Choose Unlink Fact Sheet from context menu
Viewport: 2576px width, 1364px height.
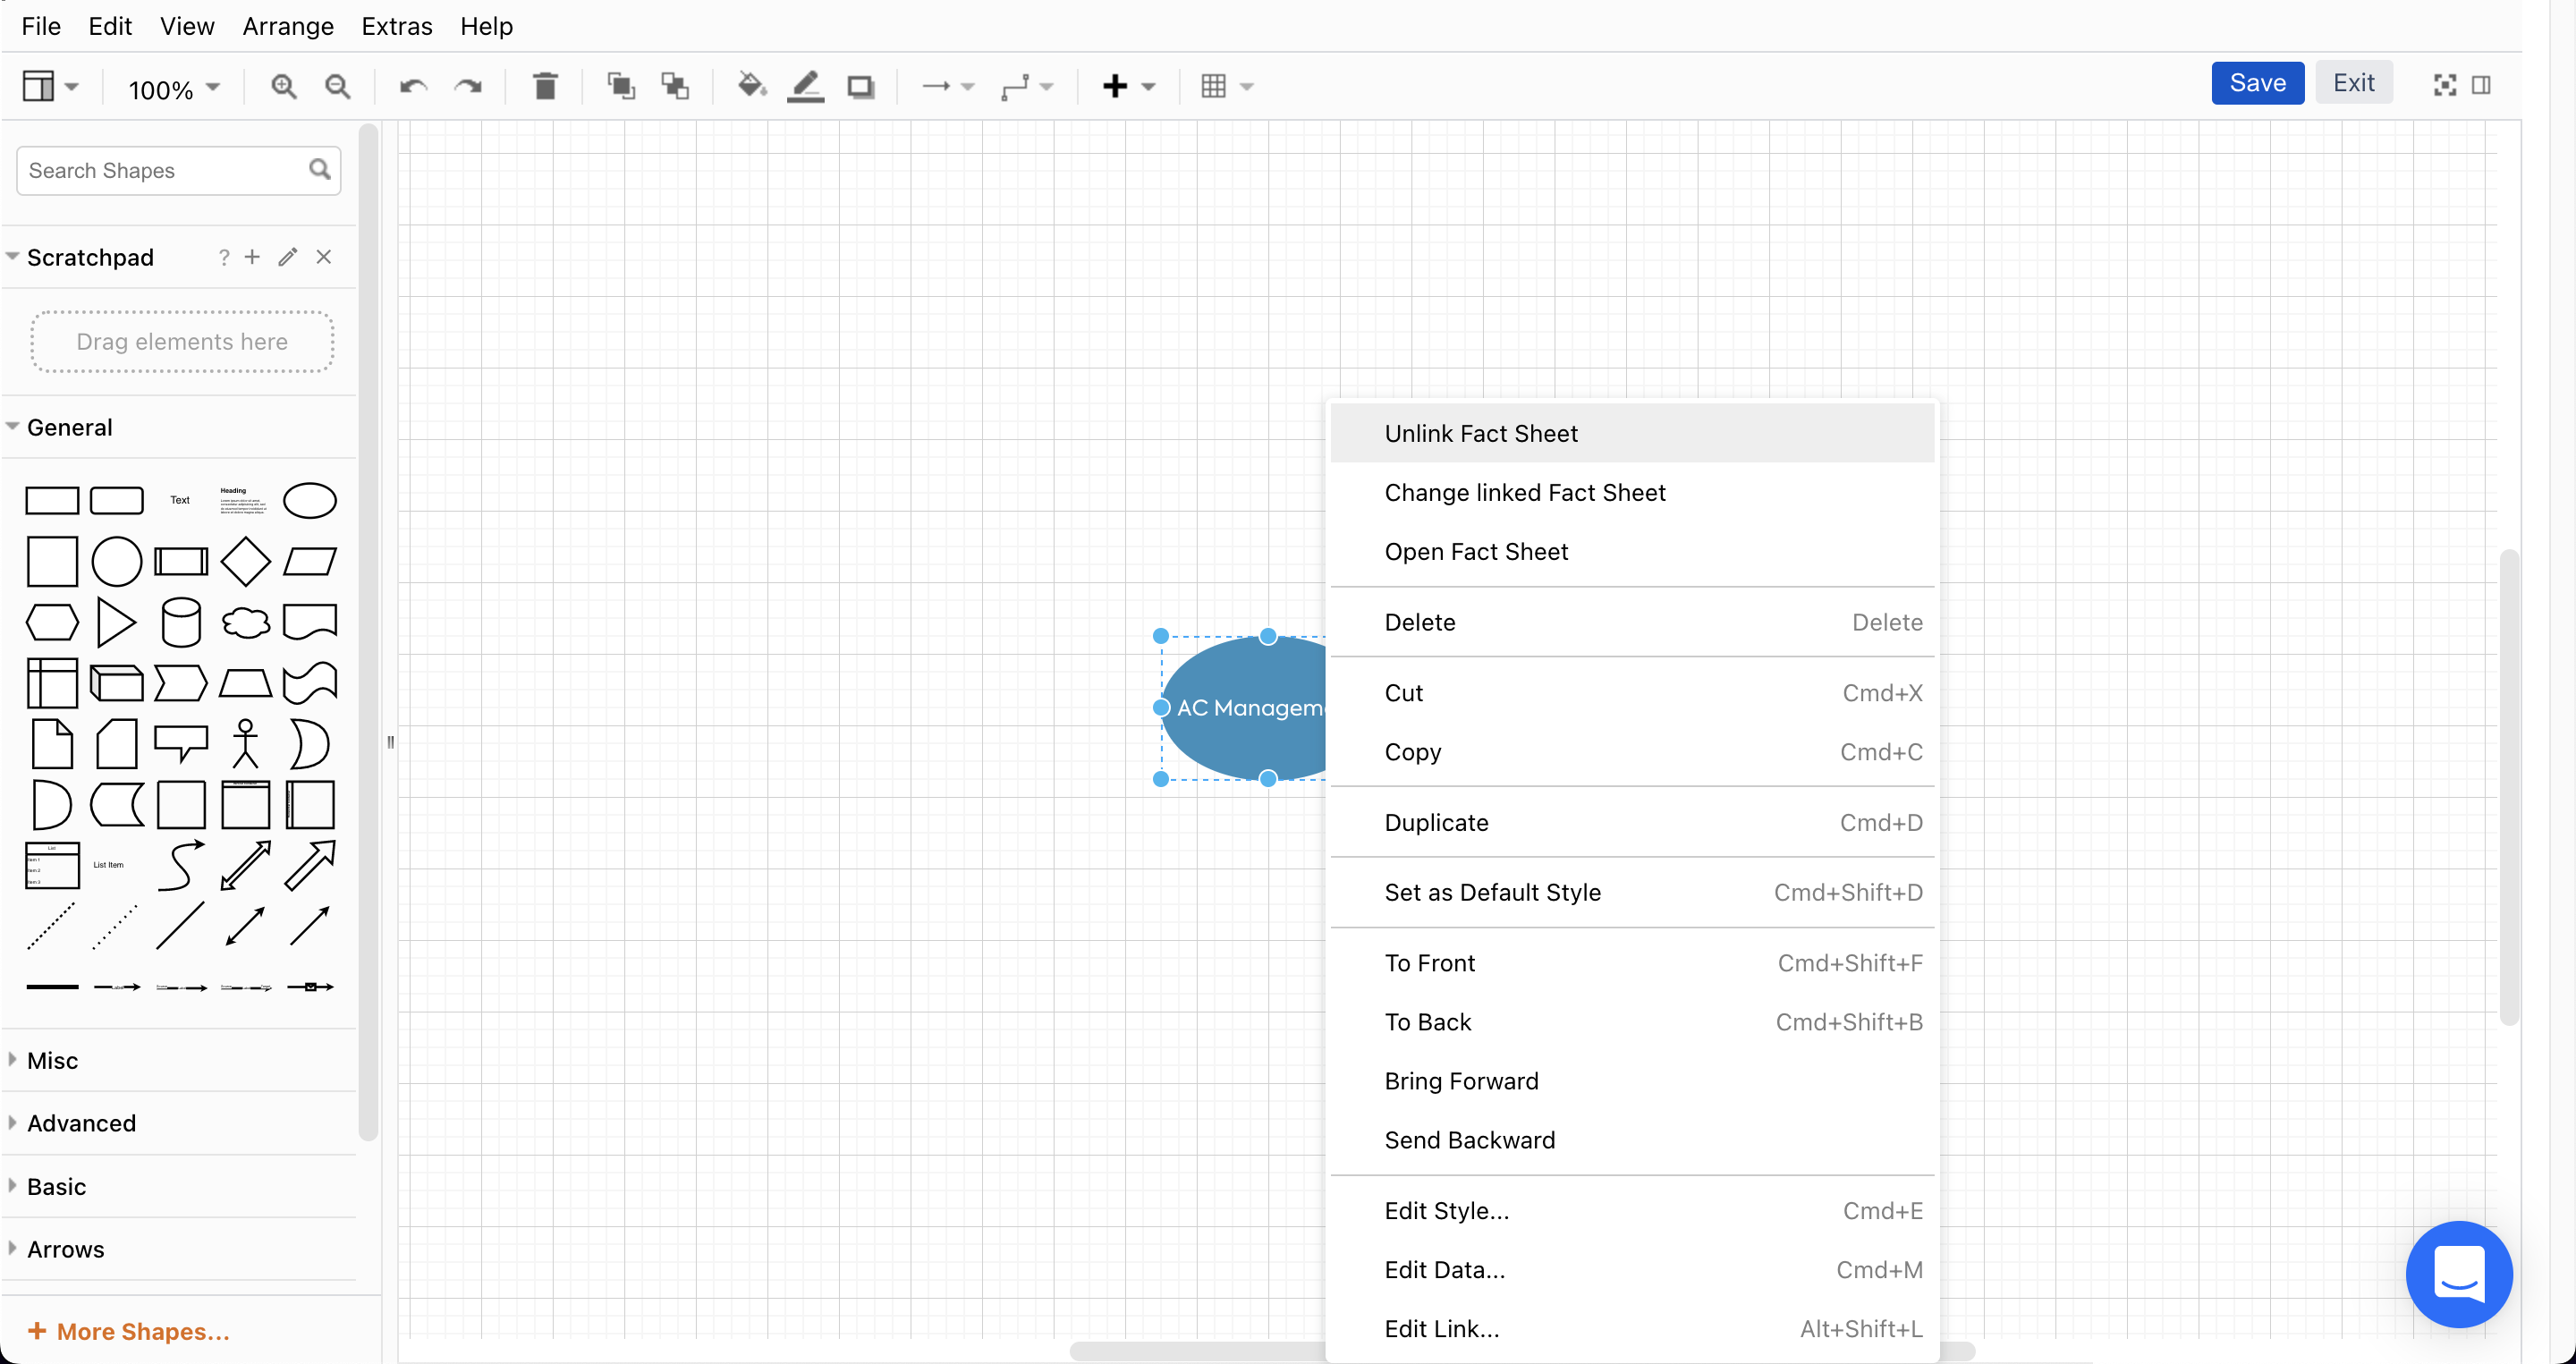(1481, 433)
